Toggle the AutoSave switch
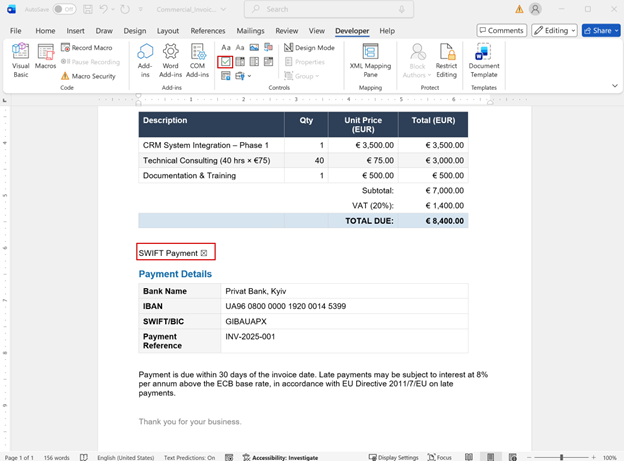Viewport: 624px width, 461px height. 64,9
